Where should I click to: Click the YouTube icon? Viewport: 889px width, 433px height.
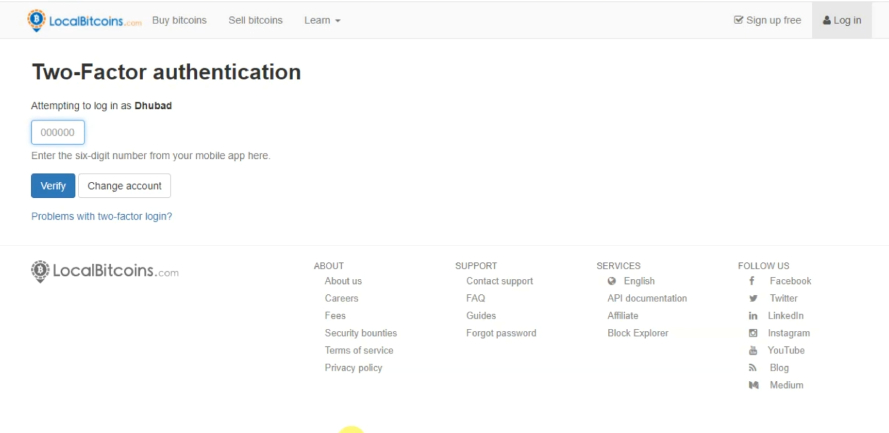[753, 350]
